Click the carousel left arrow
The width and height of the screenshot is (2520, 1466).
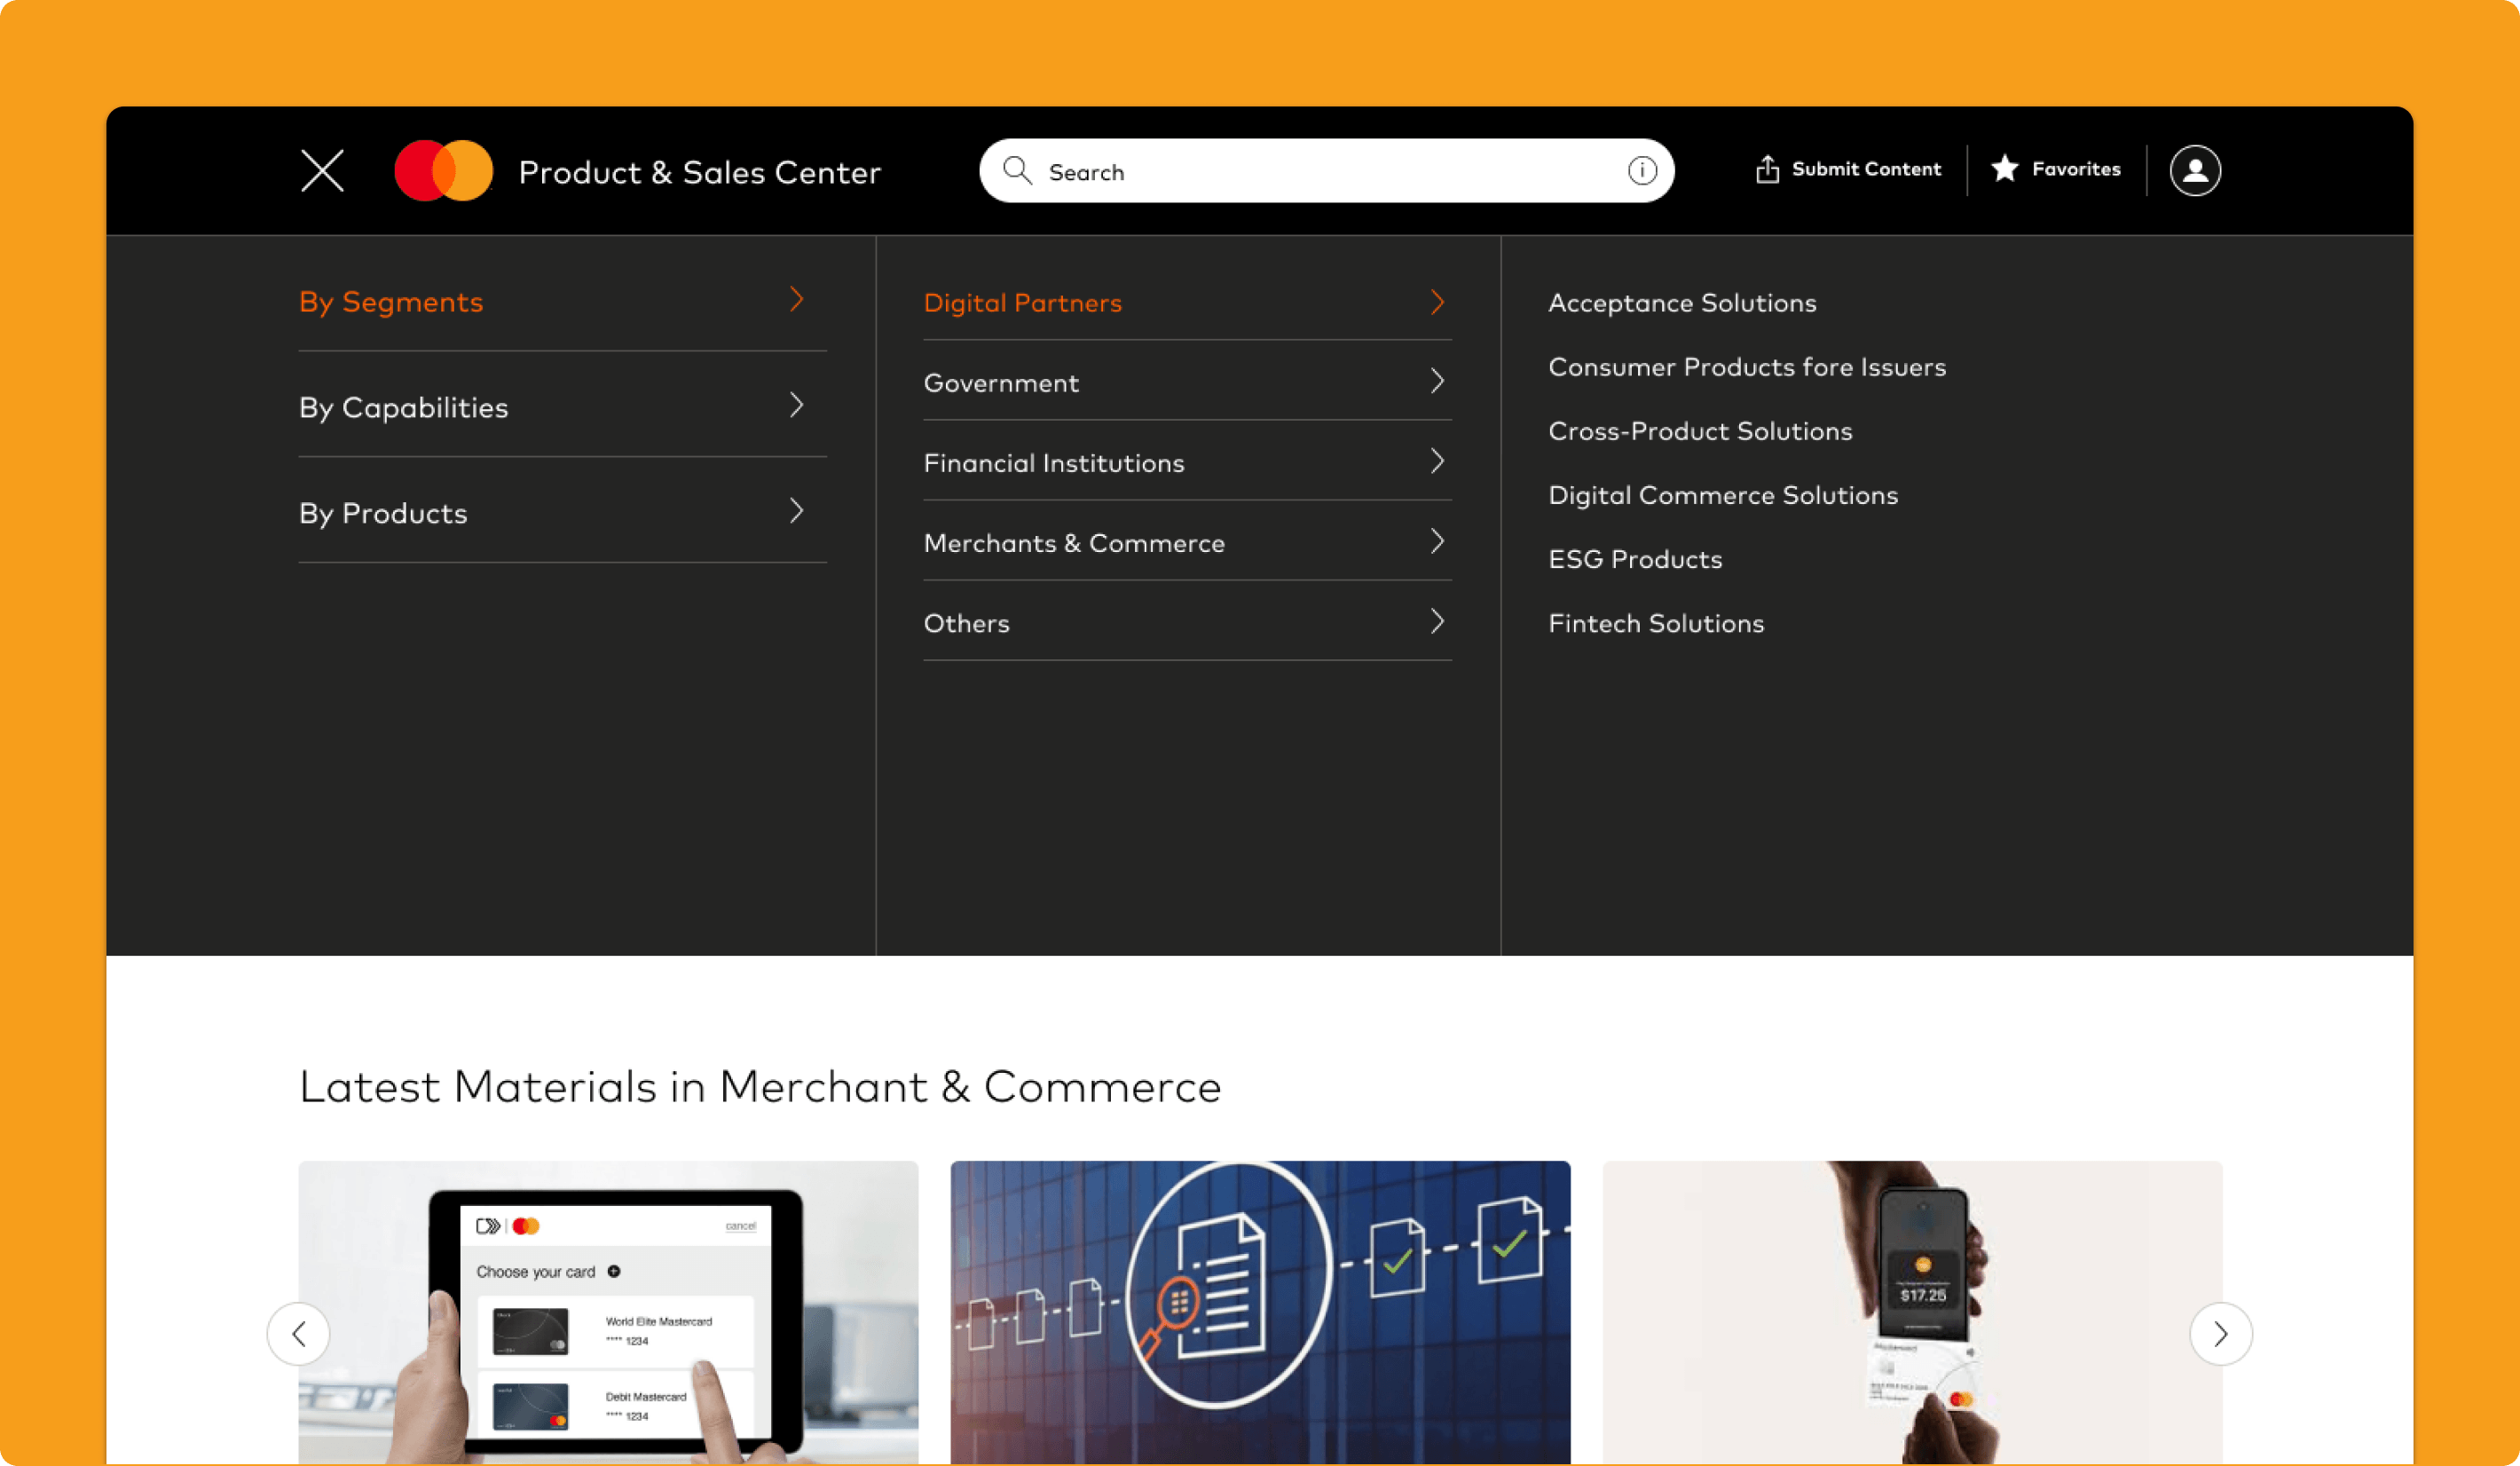pos(299,1333)
